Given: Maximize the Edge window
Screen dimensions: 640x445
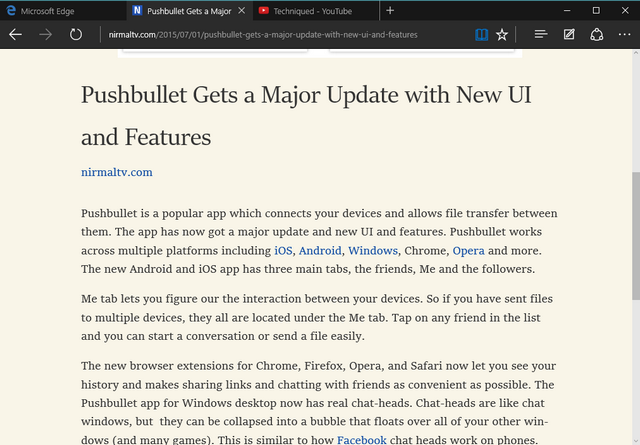Looking at the screenshot, I should [596, 11].
